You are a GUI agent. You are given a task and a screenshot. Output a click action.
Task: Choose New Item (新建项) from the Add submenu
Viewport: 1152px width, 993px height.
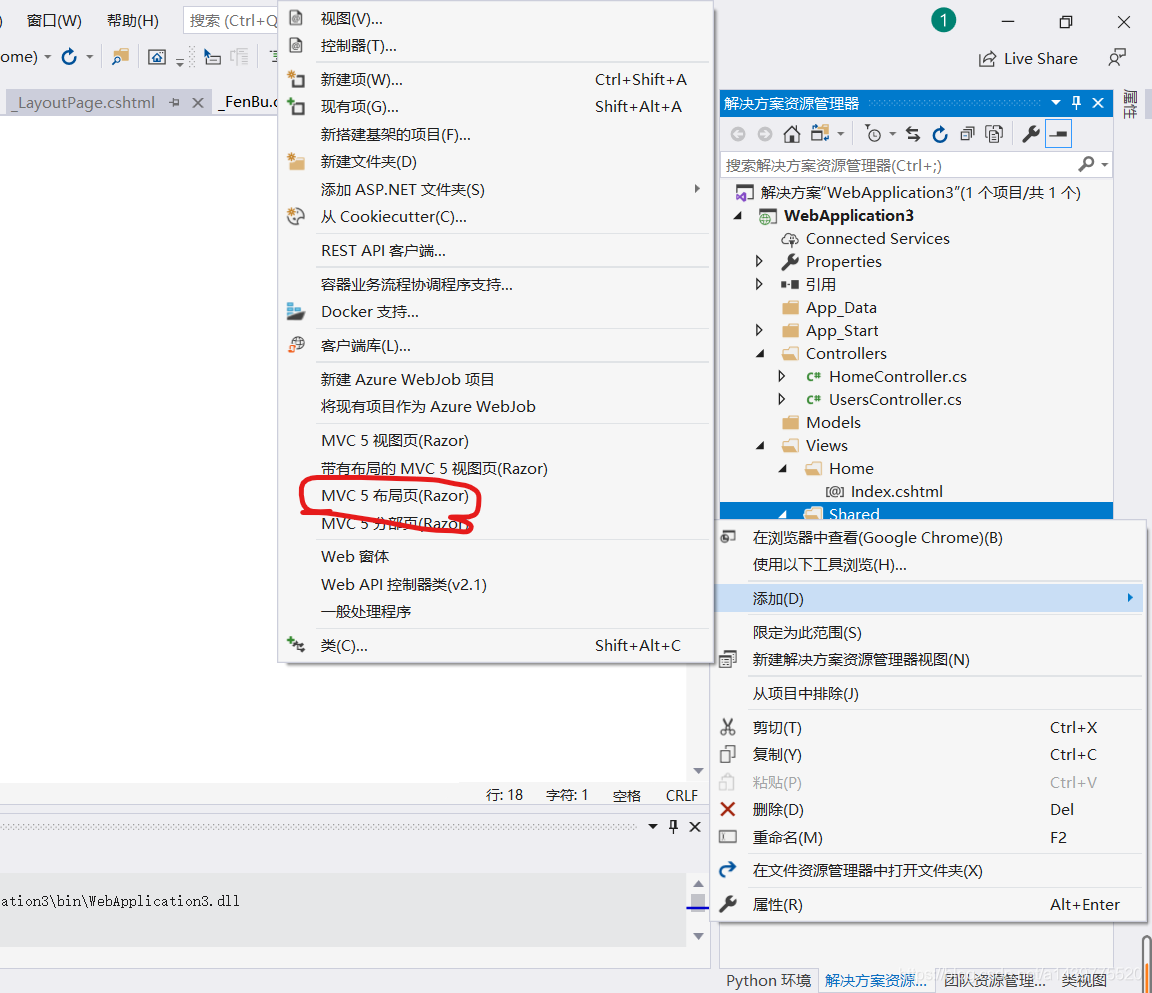[x=496, y=79]
